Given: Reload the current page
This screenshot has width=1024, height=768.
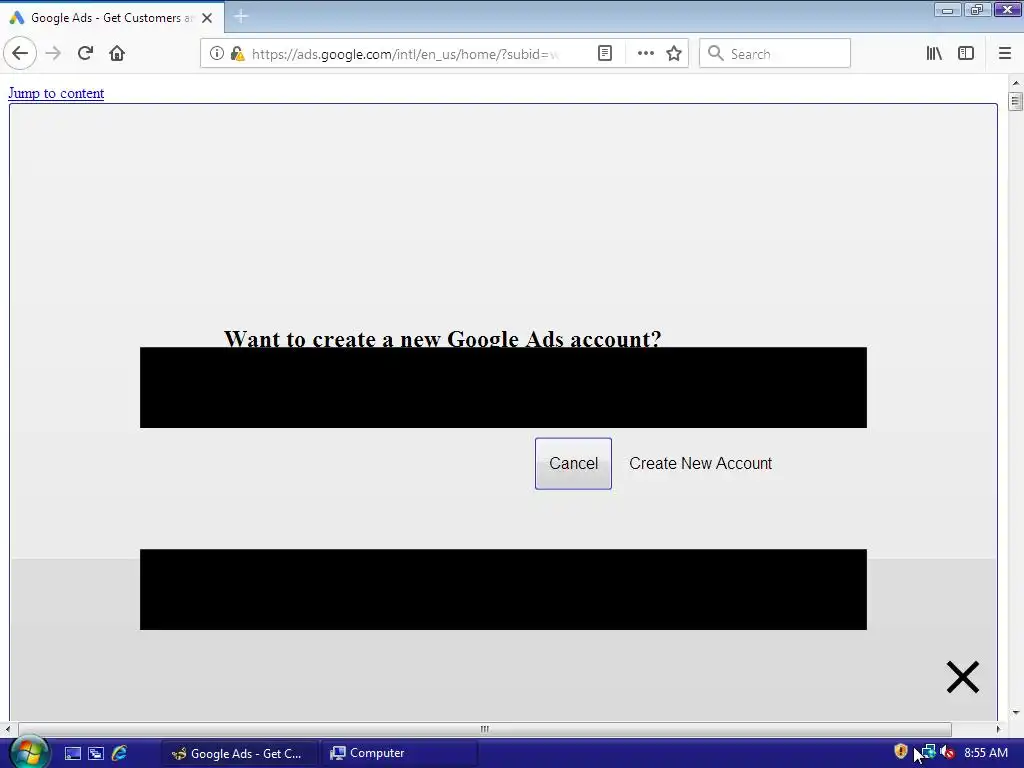Looking at the screenshot, I should coord(86,54).
